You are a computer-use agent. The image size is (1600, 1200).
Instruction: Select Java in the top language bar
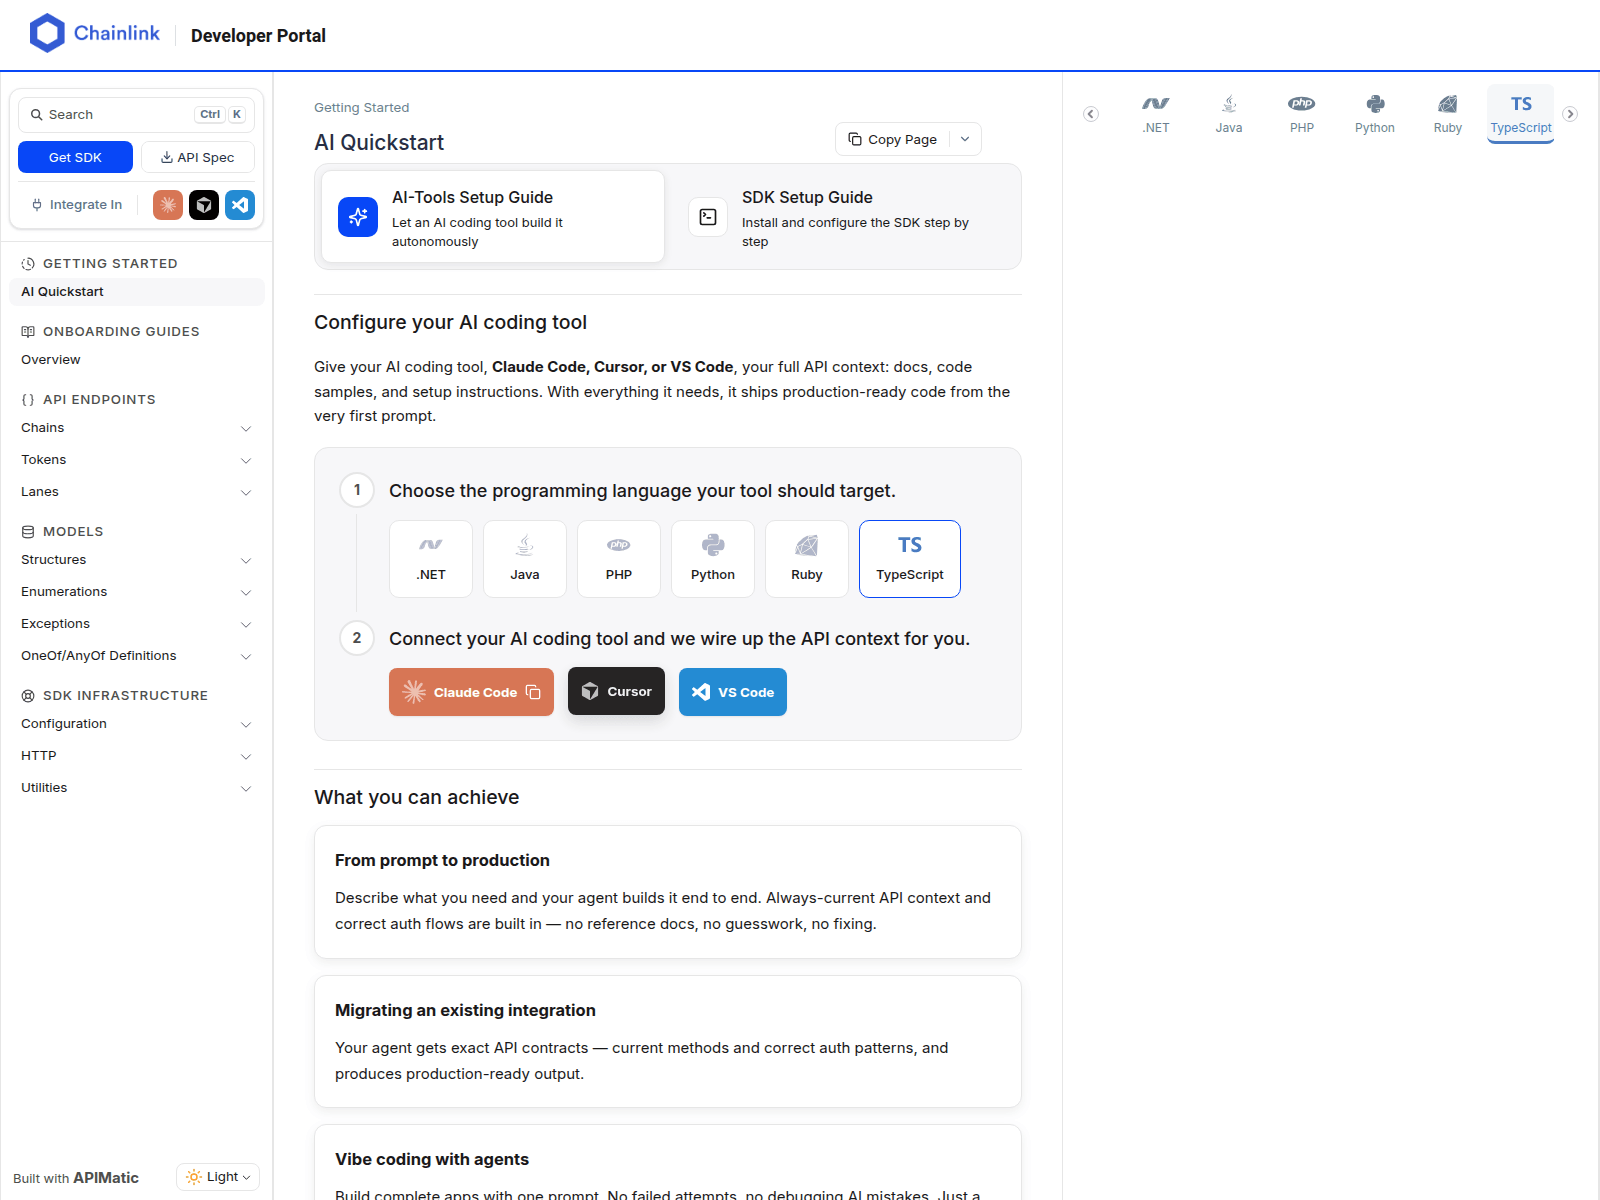[1229, 114]
